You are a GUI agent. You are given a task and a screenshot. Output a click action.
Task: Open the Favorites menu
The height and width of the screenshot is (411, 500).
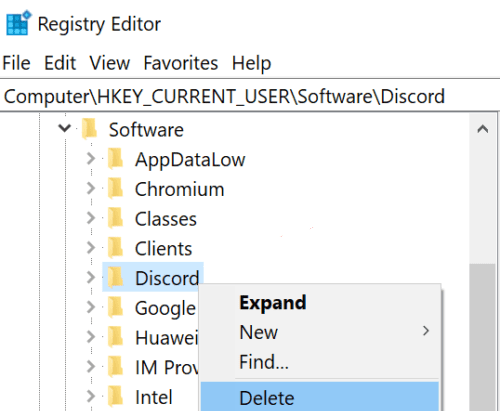[181, 63]
